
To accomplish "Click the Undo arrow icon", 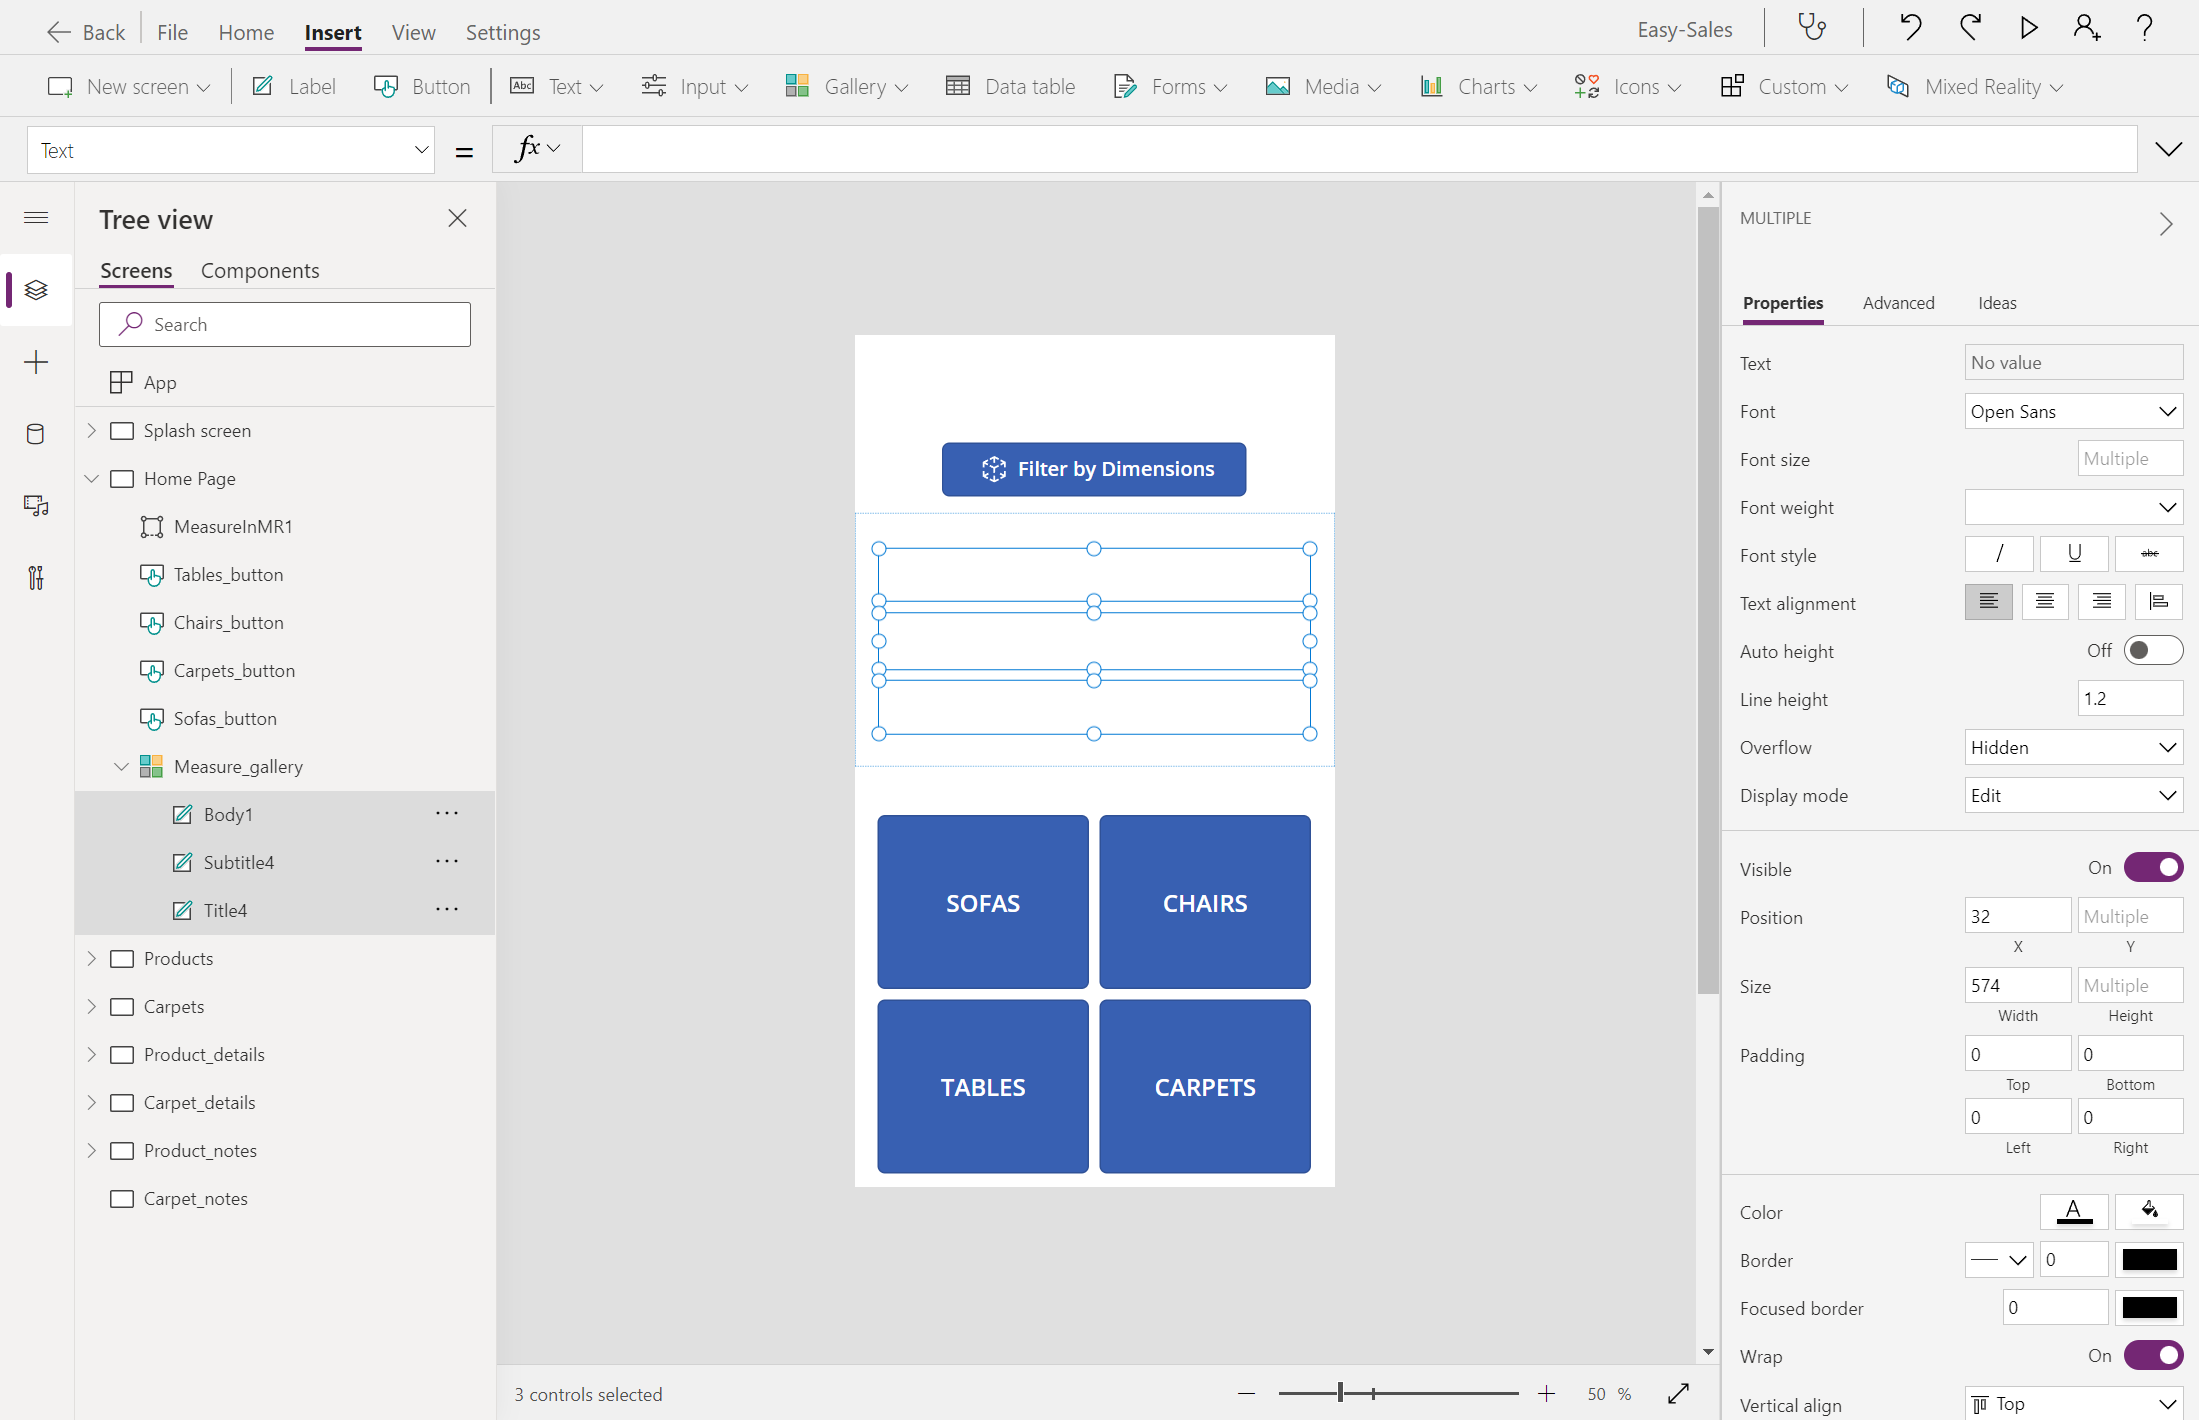I will [1910, 27].
